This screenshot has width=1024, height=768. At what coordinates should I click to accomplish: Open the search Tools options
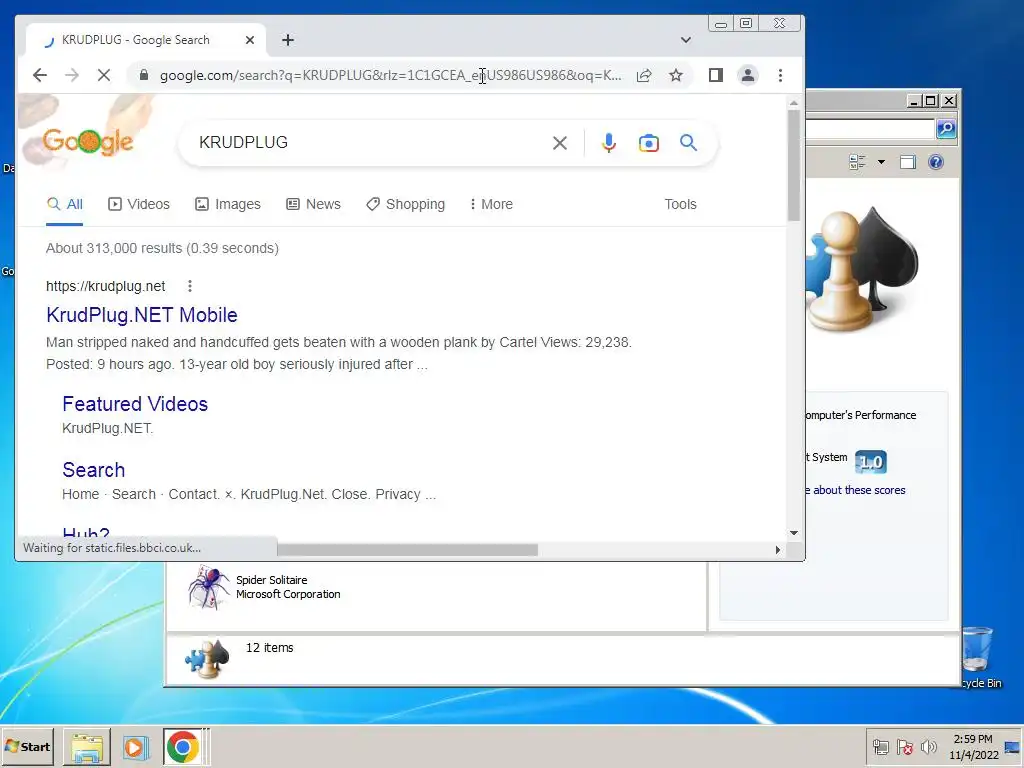[x=680, y=204]
